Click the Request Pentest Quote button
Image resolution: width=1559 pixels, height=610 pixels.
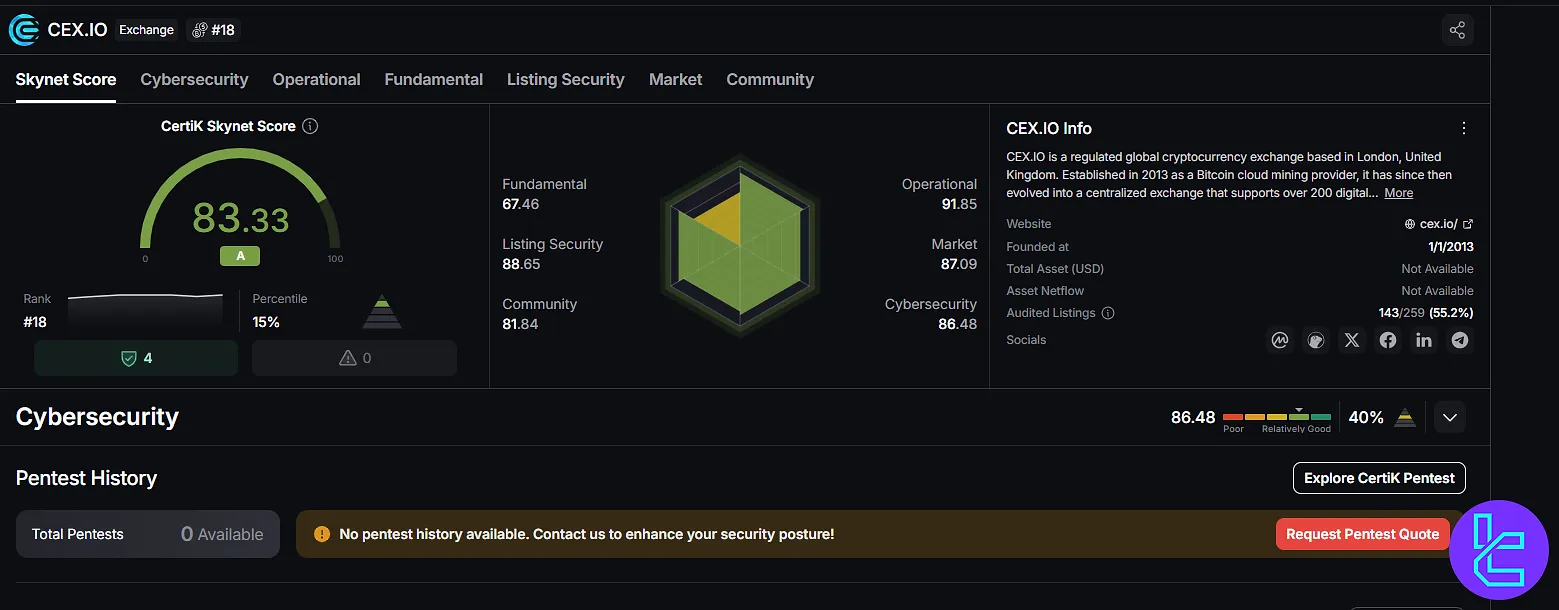[x=1362, y=534]
